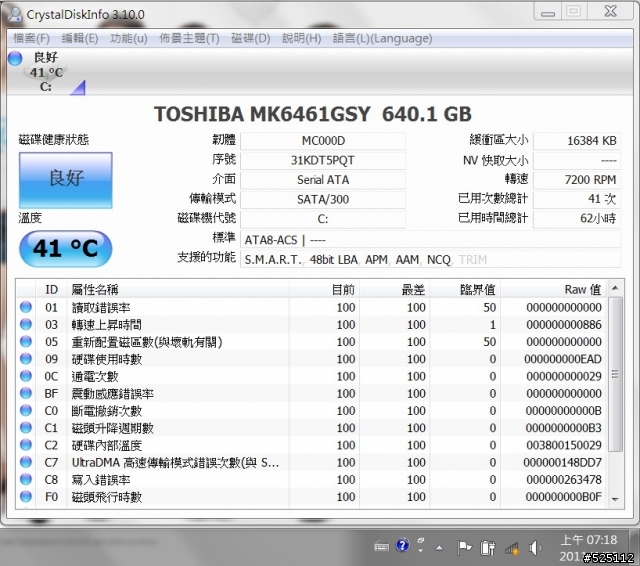Click the 韌體 field value MC000D
Viewport: 640px width, 566px height.
pos(323,141)
